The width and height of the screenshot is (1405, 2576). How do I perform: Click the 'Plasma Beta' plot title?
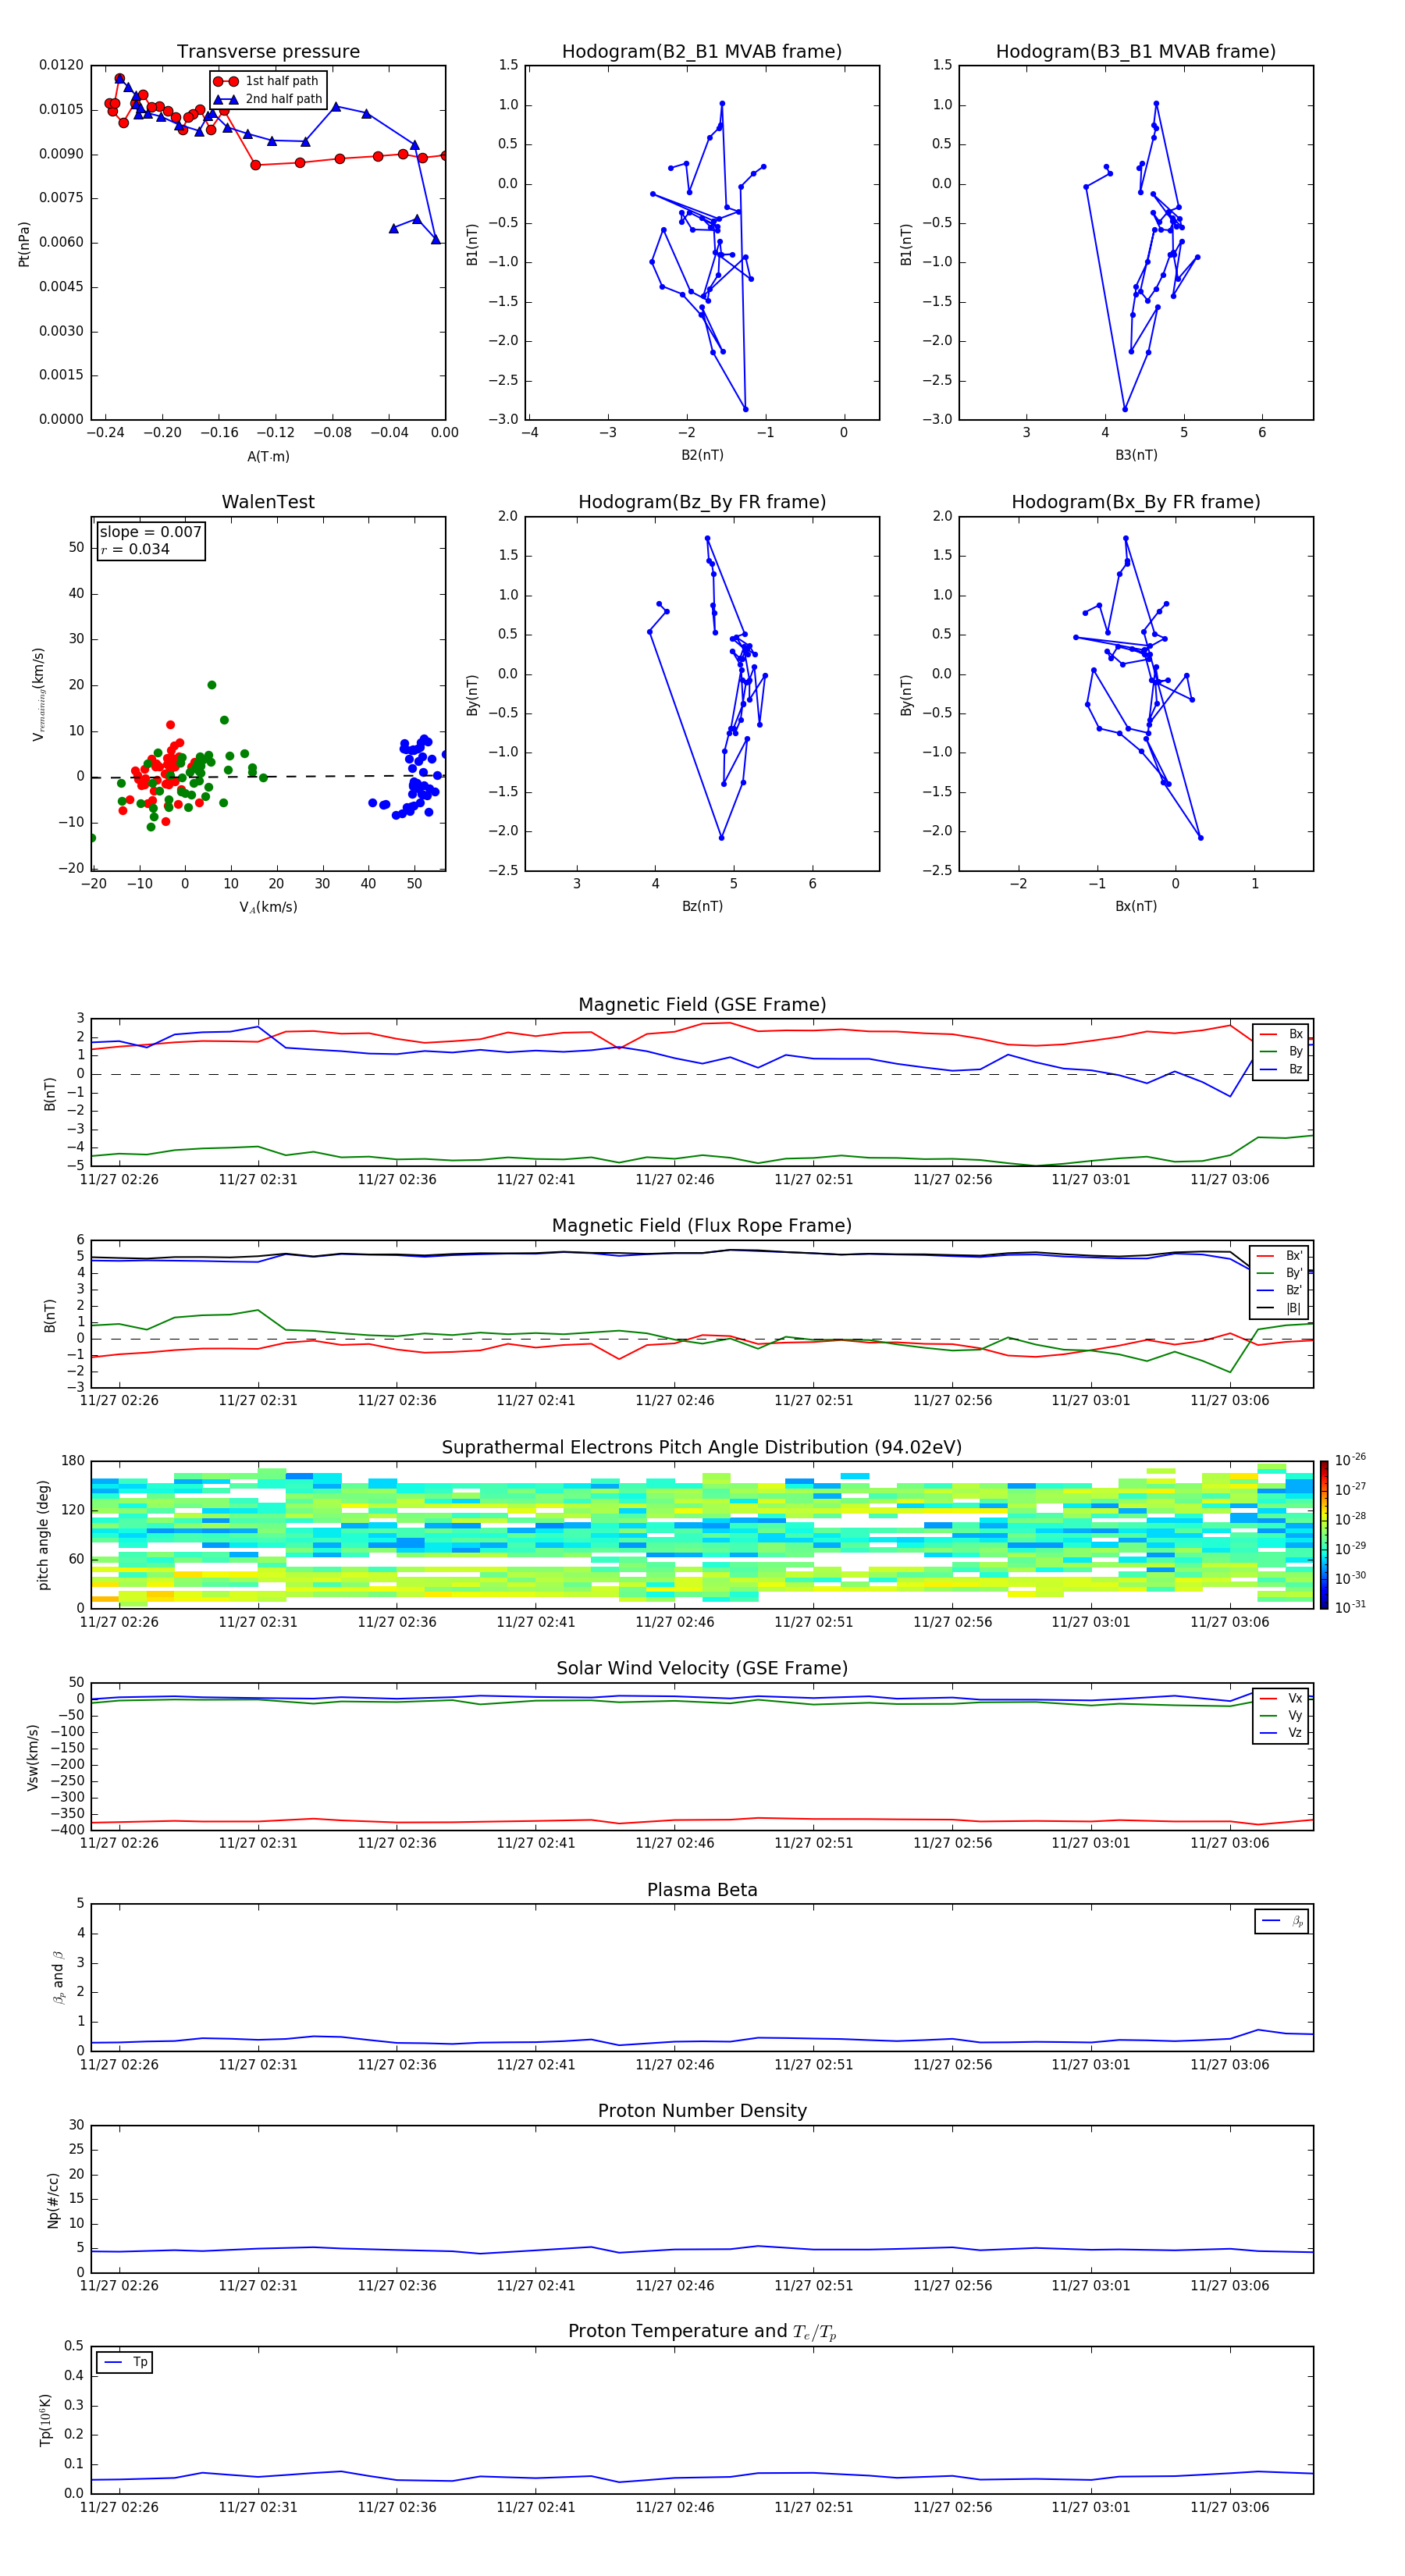click(702, 1890)
